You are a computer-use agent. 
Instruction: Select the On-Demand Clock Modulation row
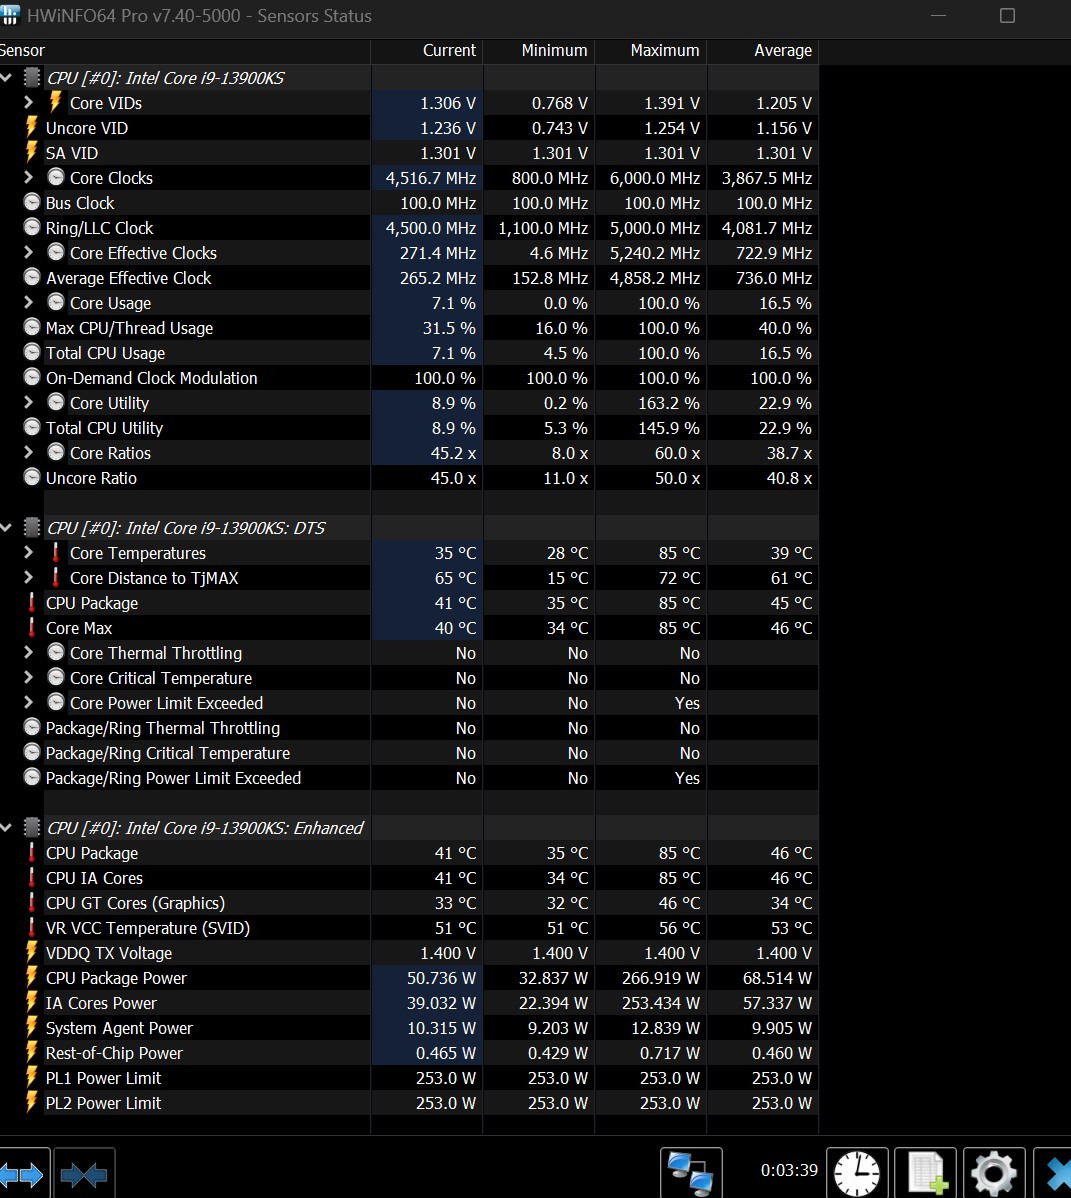click(409, 377)
